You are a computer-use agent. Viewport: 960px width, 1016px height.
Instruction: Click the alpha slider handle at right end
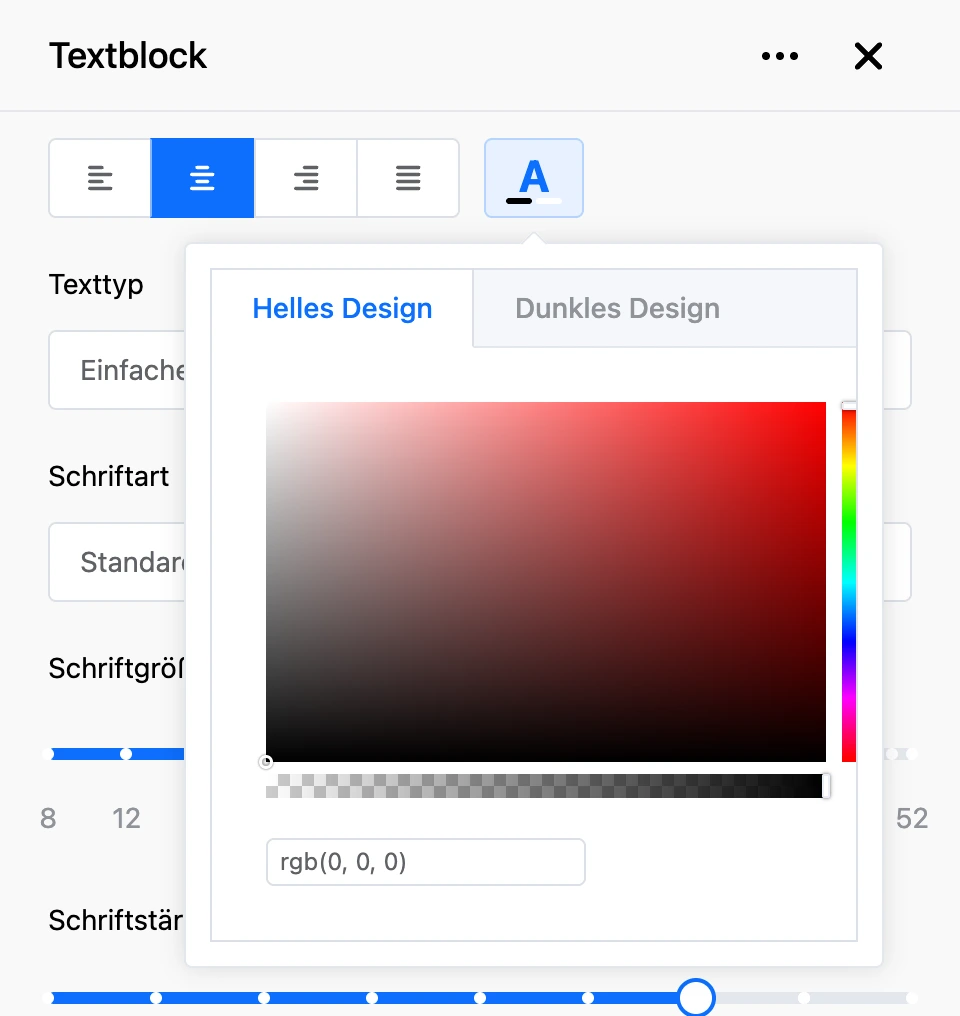pyautogui.click(x=826, y=785)
